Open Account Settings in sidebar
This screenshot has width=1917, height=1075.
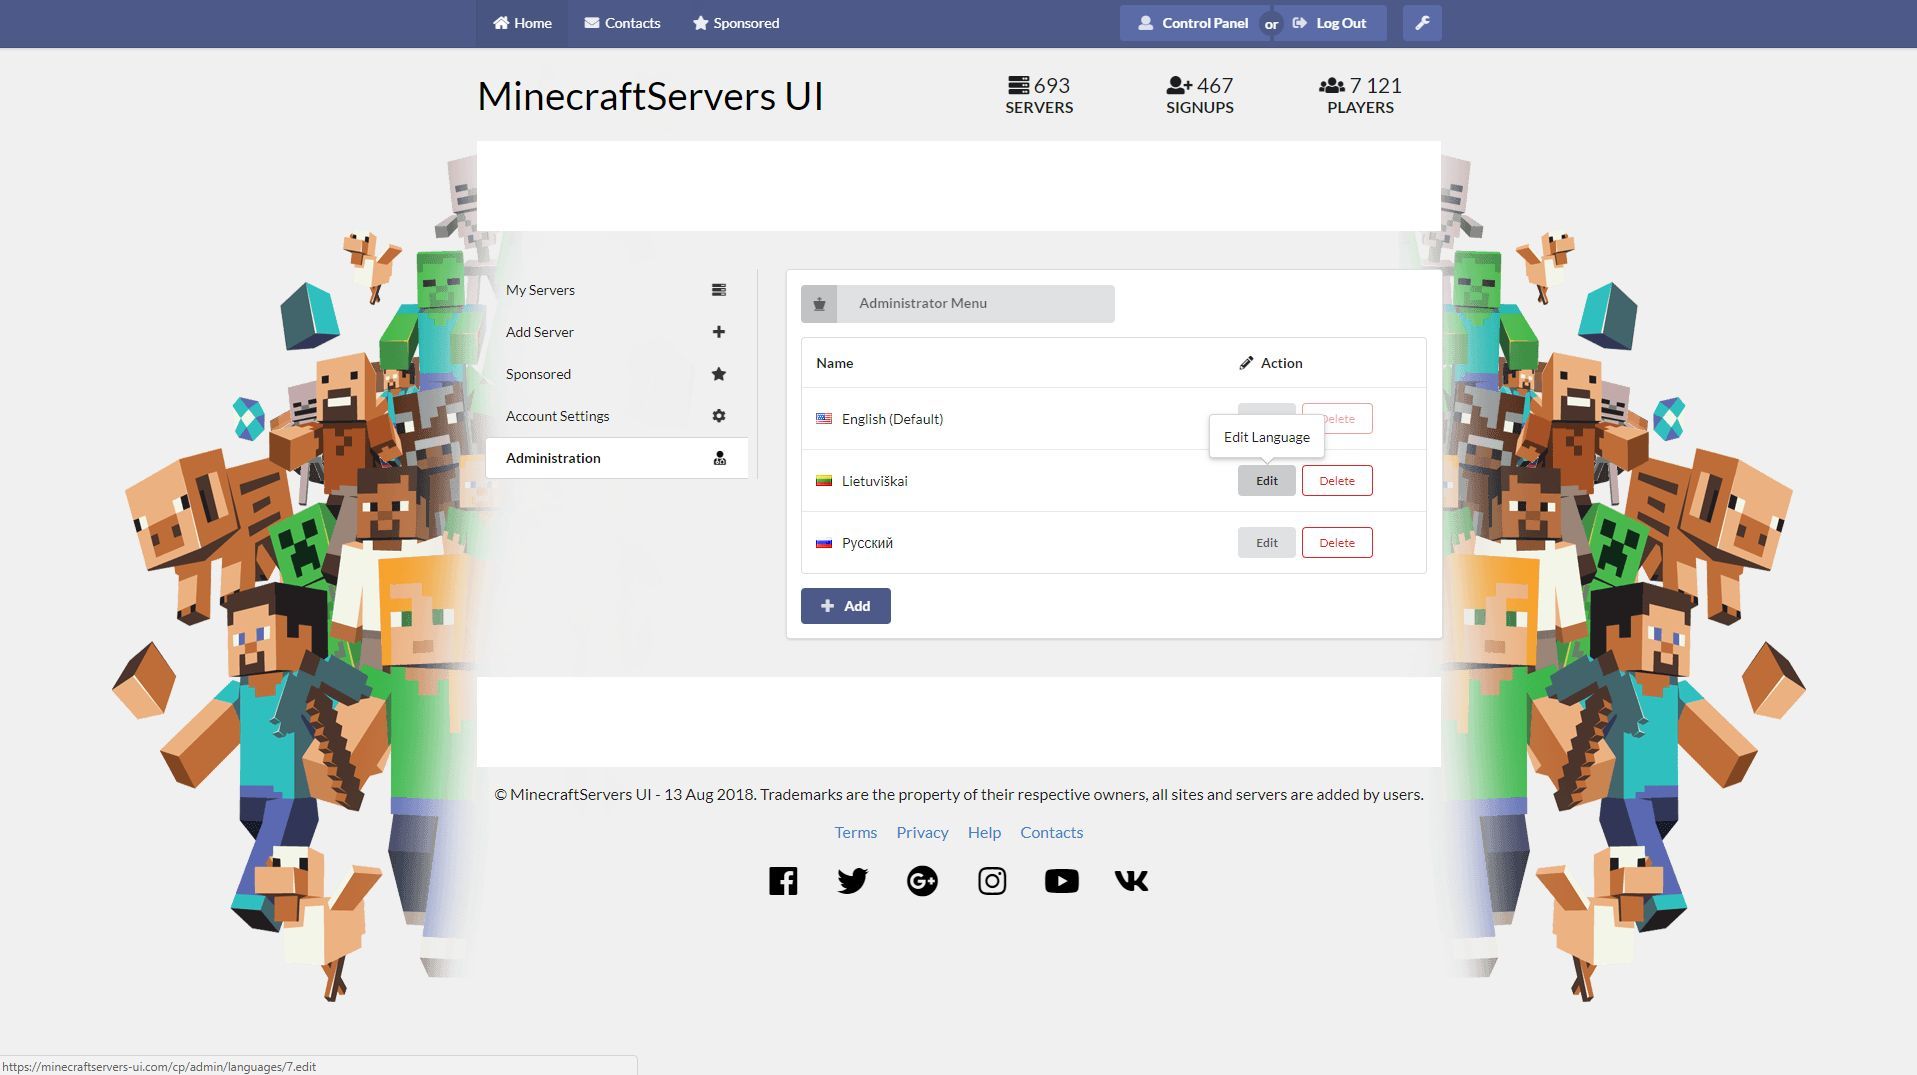point(617,416)
